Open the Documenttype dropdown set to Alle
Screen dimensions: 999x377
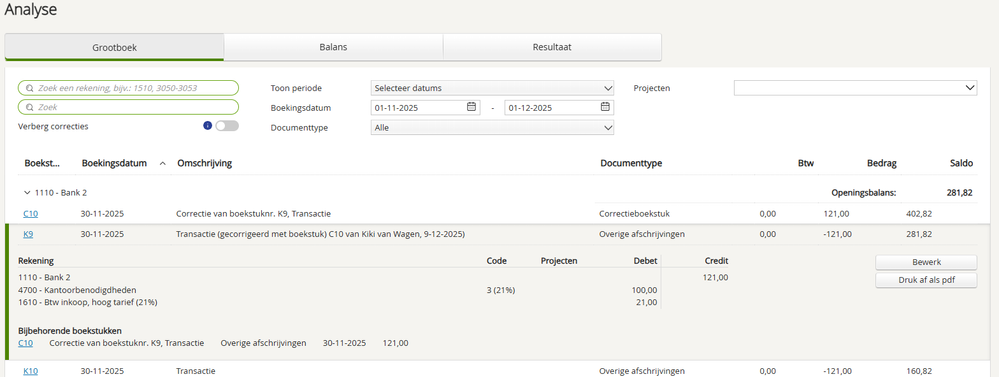click(x=492, y=127)
